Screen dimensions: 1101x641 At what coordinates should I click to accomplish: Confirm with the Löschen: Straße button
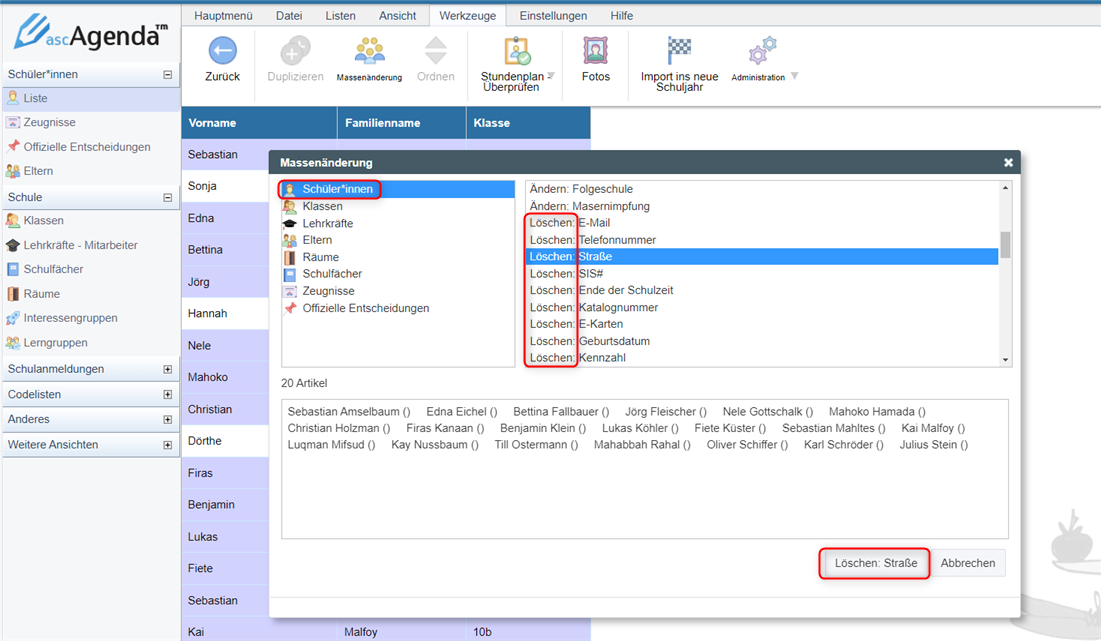pyautogui.click(x=876, y=563)
